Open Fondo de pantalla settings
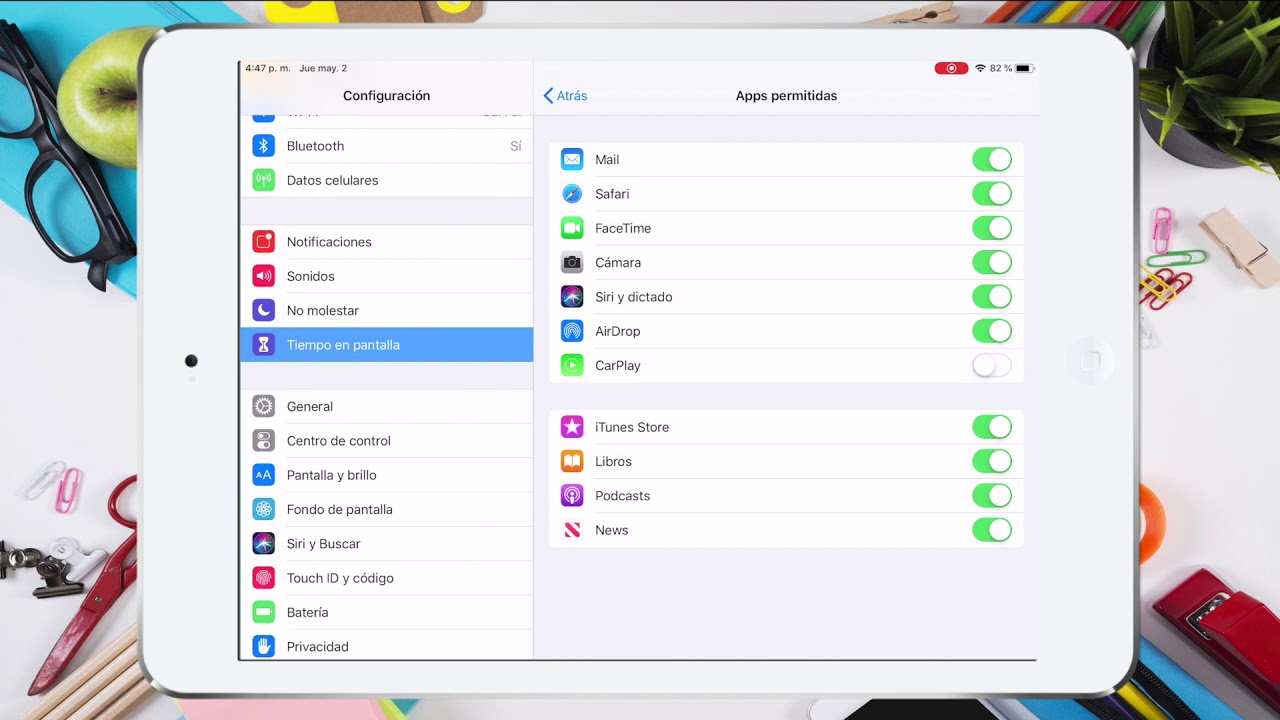The height and width of the screenshot is (720, 1280). [387, 509]
